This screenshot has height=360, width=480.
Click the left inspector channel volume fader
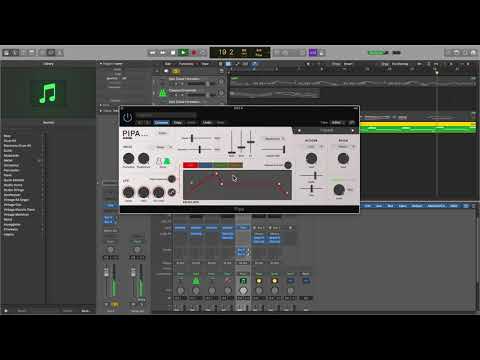click(106, 273)
